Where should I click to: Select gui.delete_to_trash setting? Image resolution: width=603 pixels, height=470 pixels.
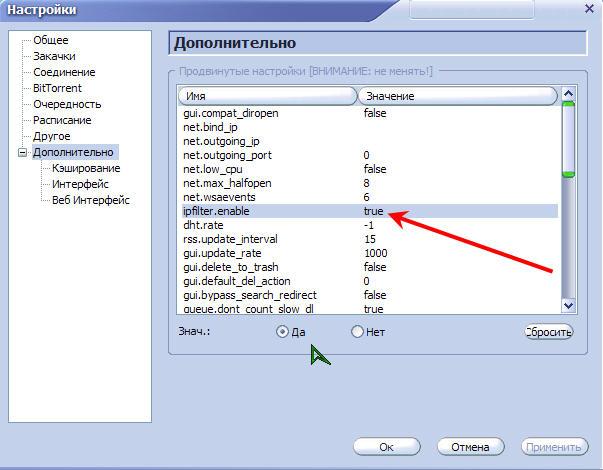370,267
